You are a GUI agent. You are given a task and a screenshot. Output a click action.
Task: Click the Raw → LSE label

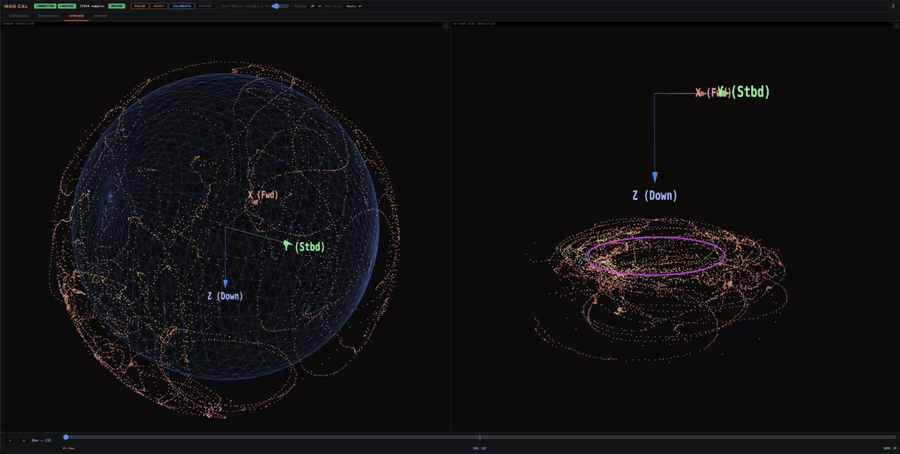point(41,441)
